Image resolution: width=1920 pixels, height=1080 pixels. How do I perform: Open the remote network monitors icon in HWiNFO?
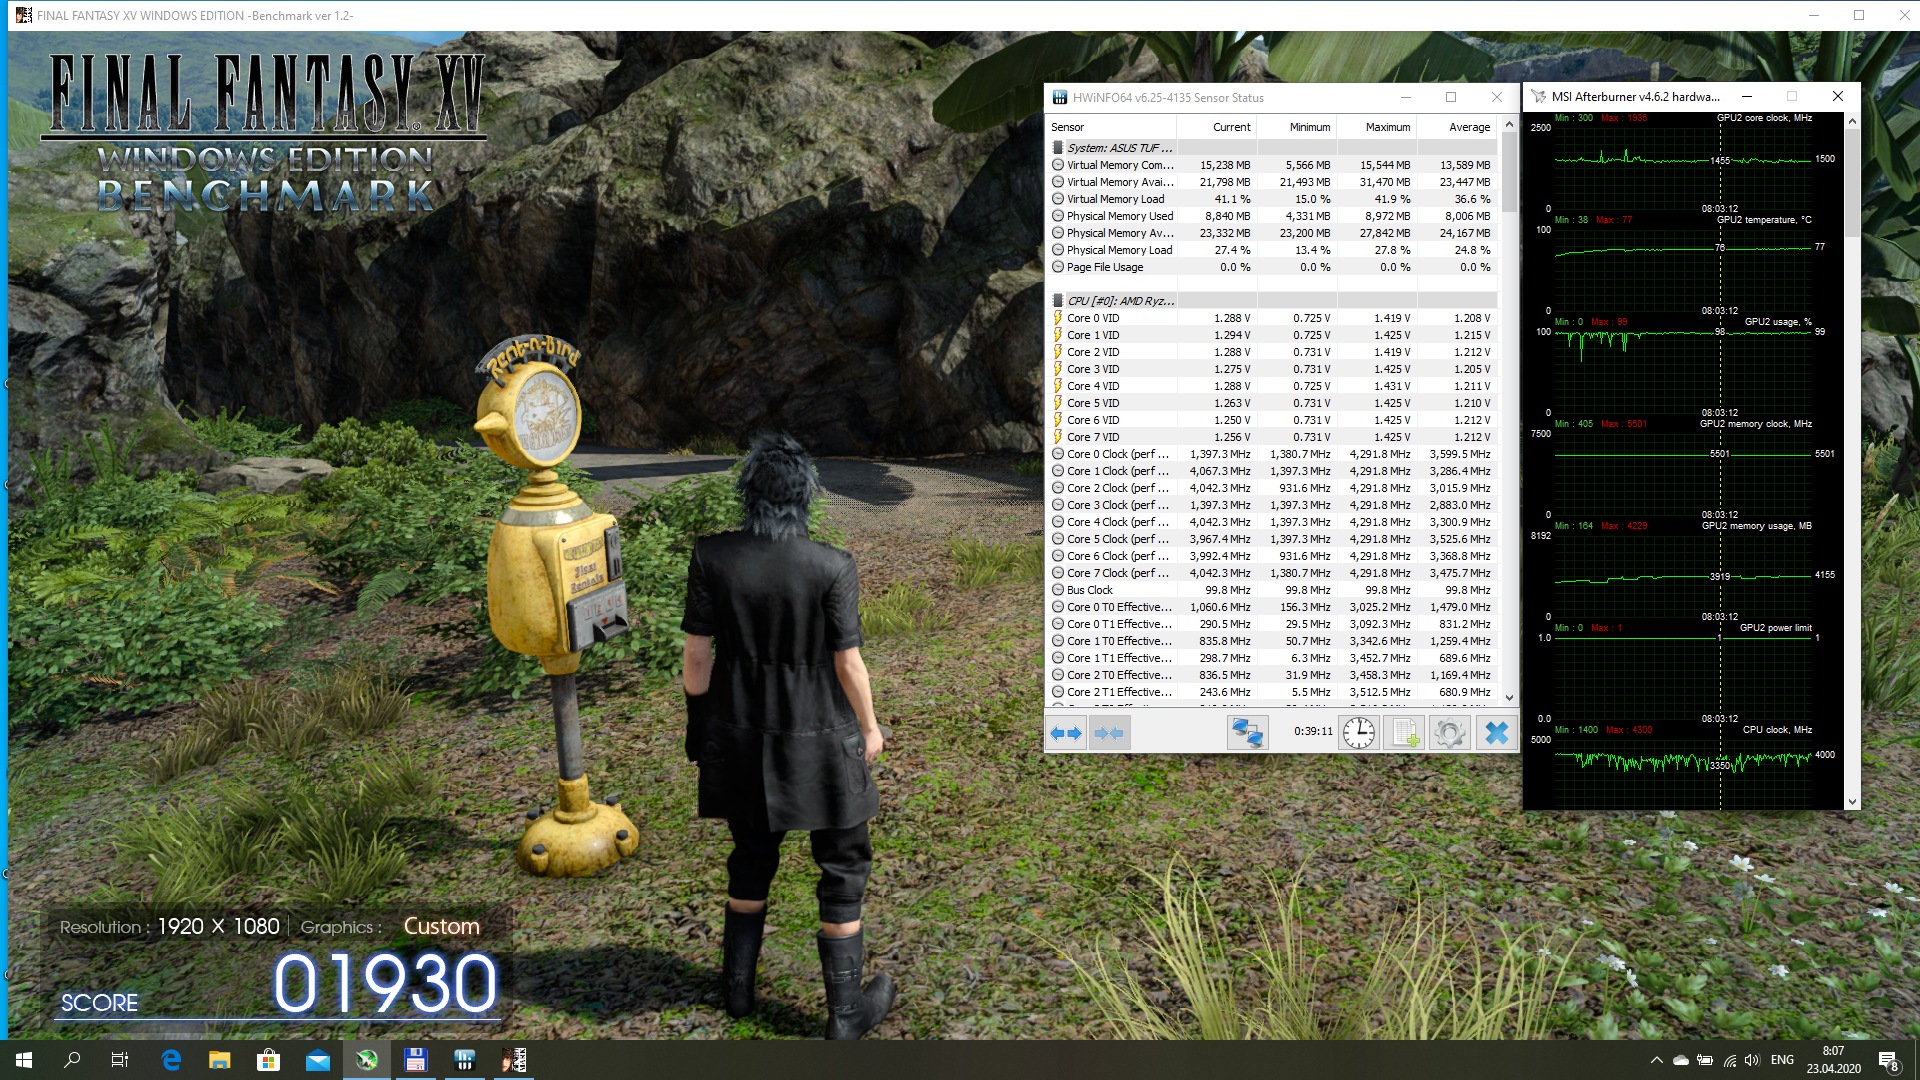(1247, 733)
